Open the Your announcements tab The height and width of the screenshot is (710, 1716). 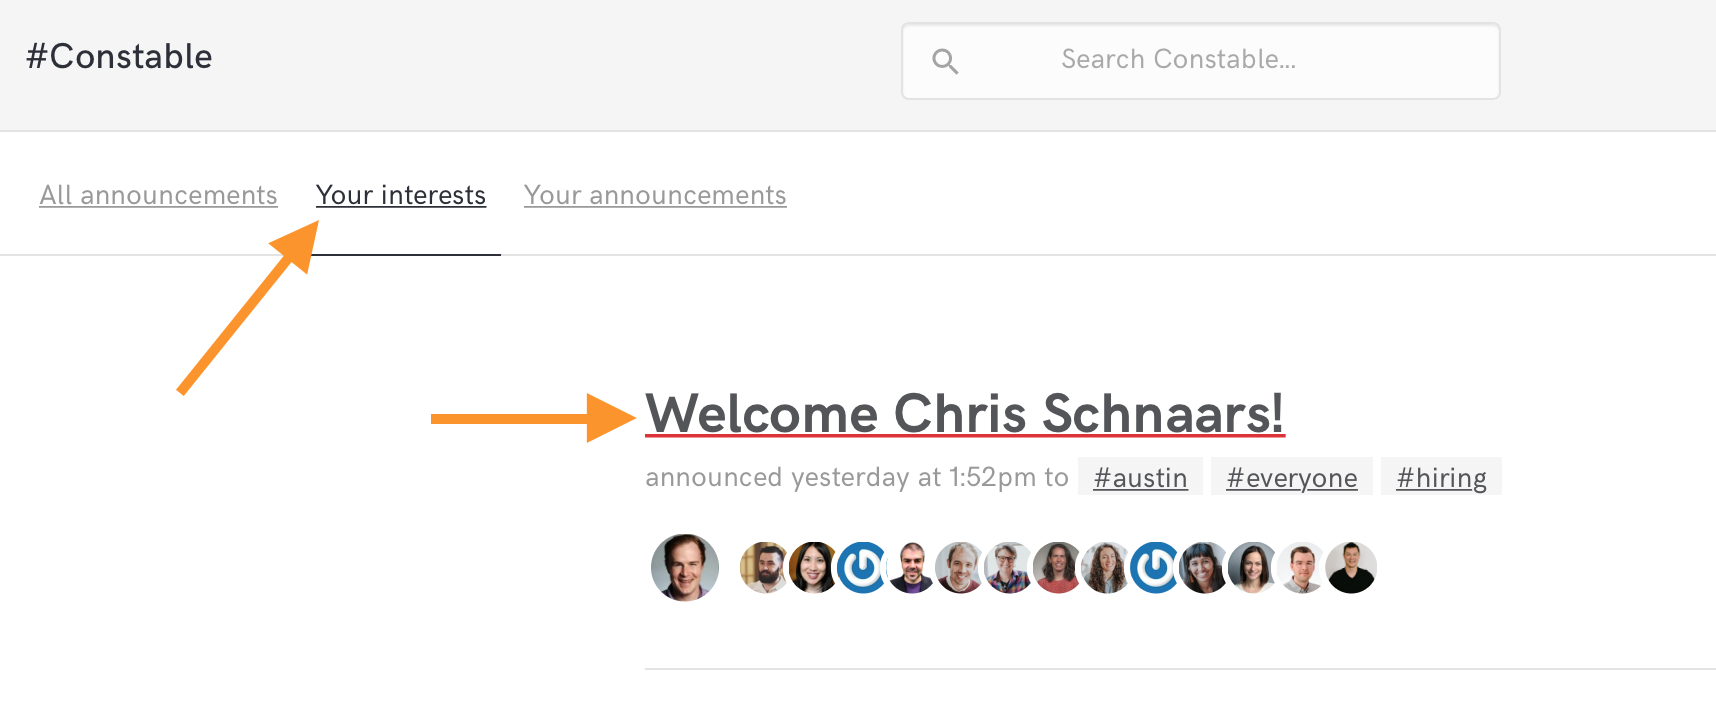click(x=654, y=195)
